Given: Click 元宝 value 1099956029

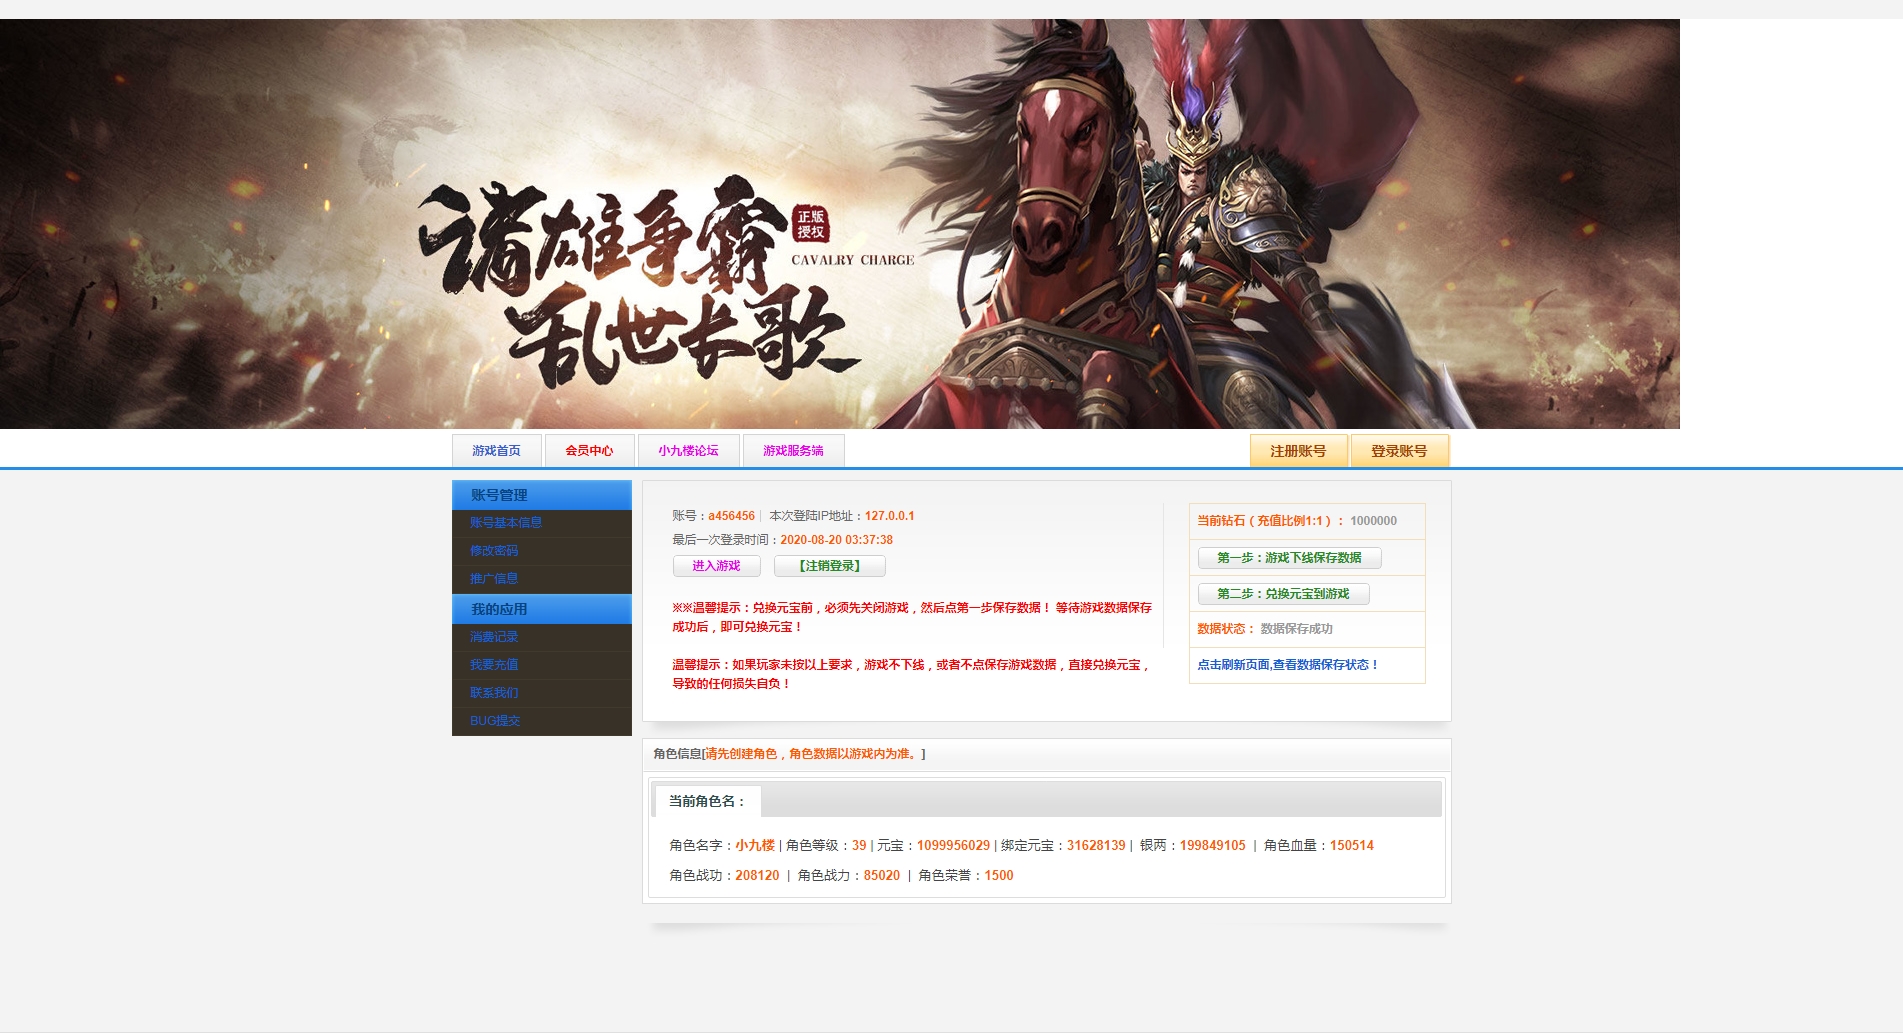Looking at the screenshot, I should (x=954, y=846).
